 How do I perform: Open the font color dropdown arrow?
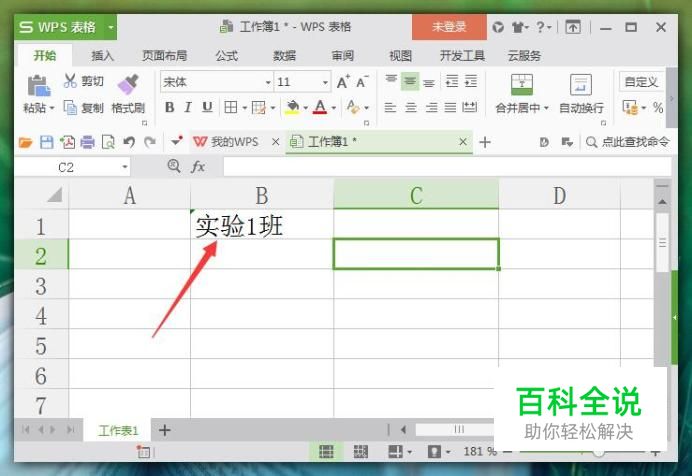tap(334, 108)
